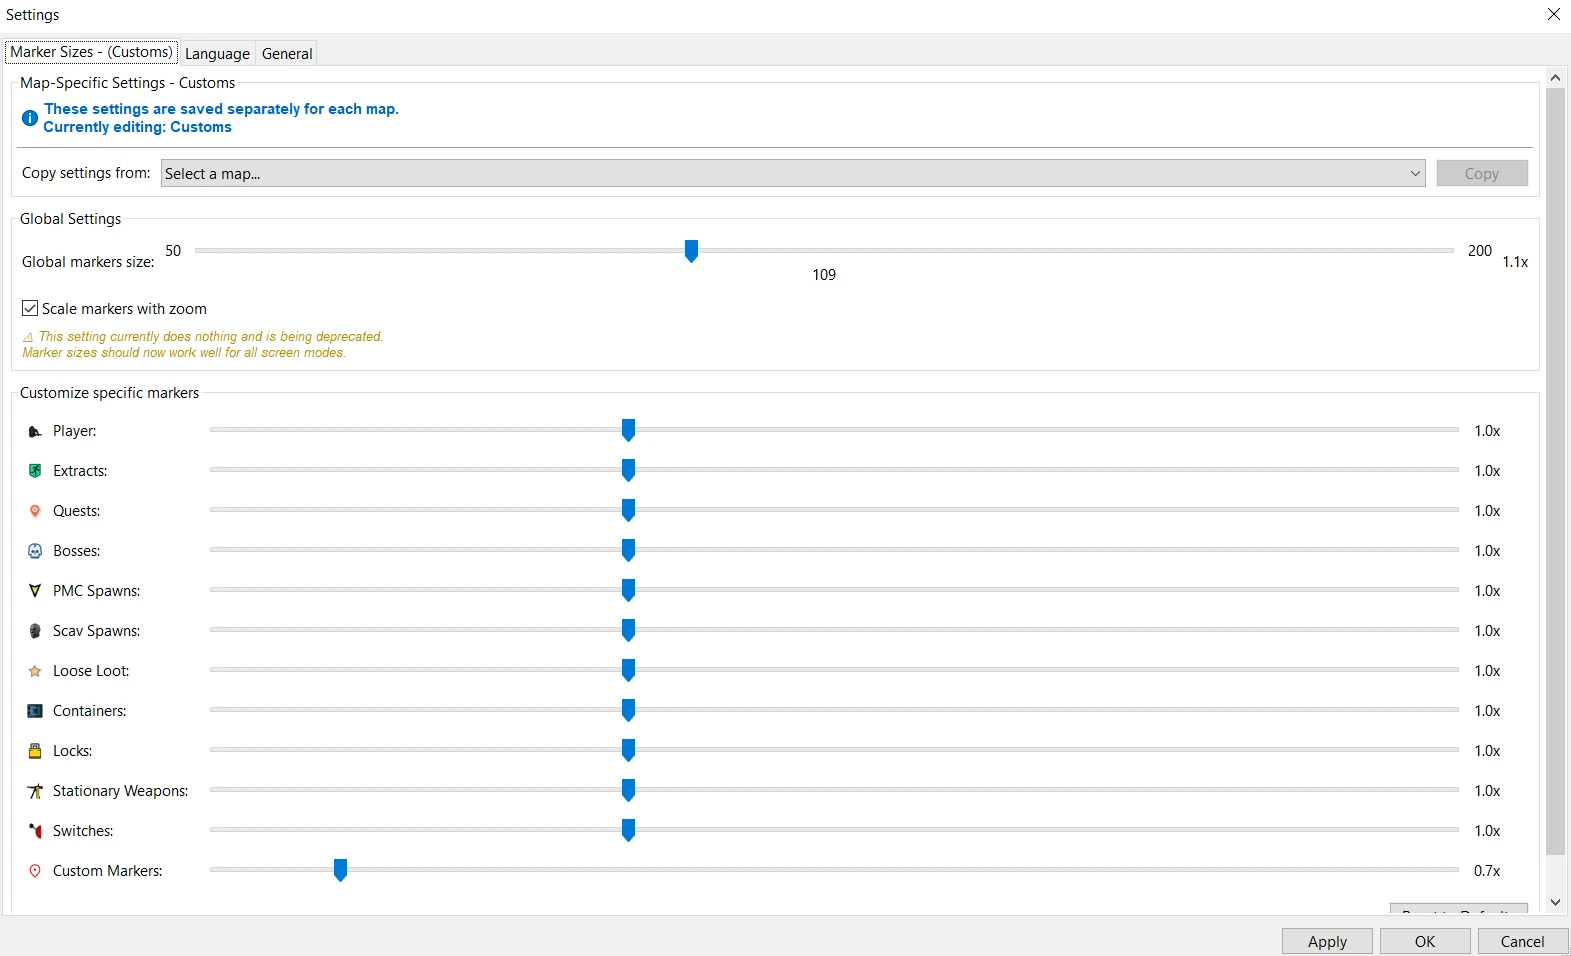Close the Settings window
Viewport: 1571px width, 956px height.
pos(1554,14)
